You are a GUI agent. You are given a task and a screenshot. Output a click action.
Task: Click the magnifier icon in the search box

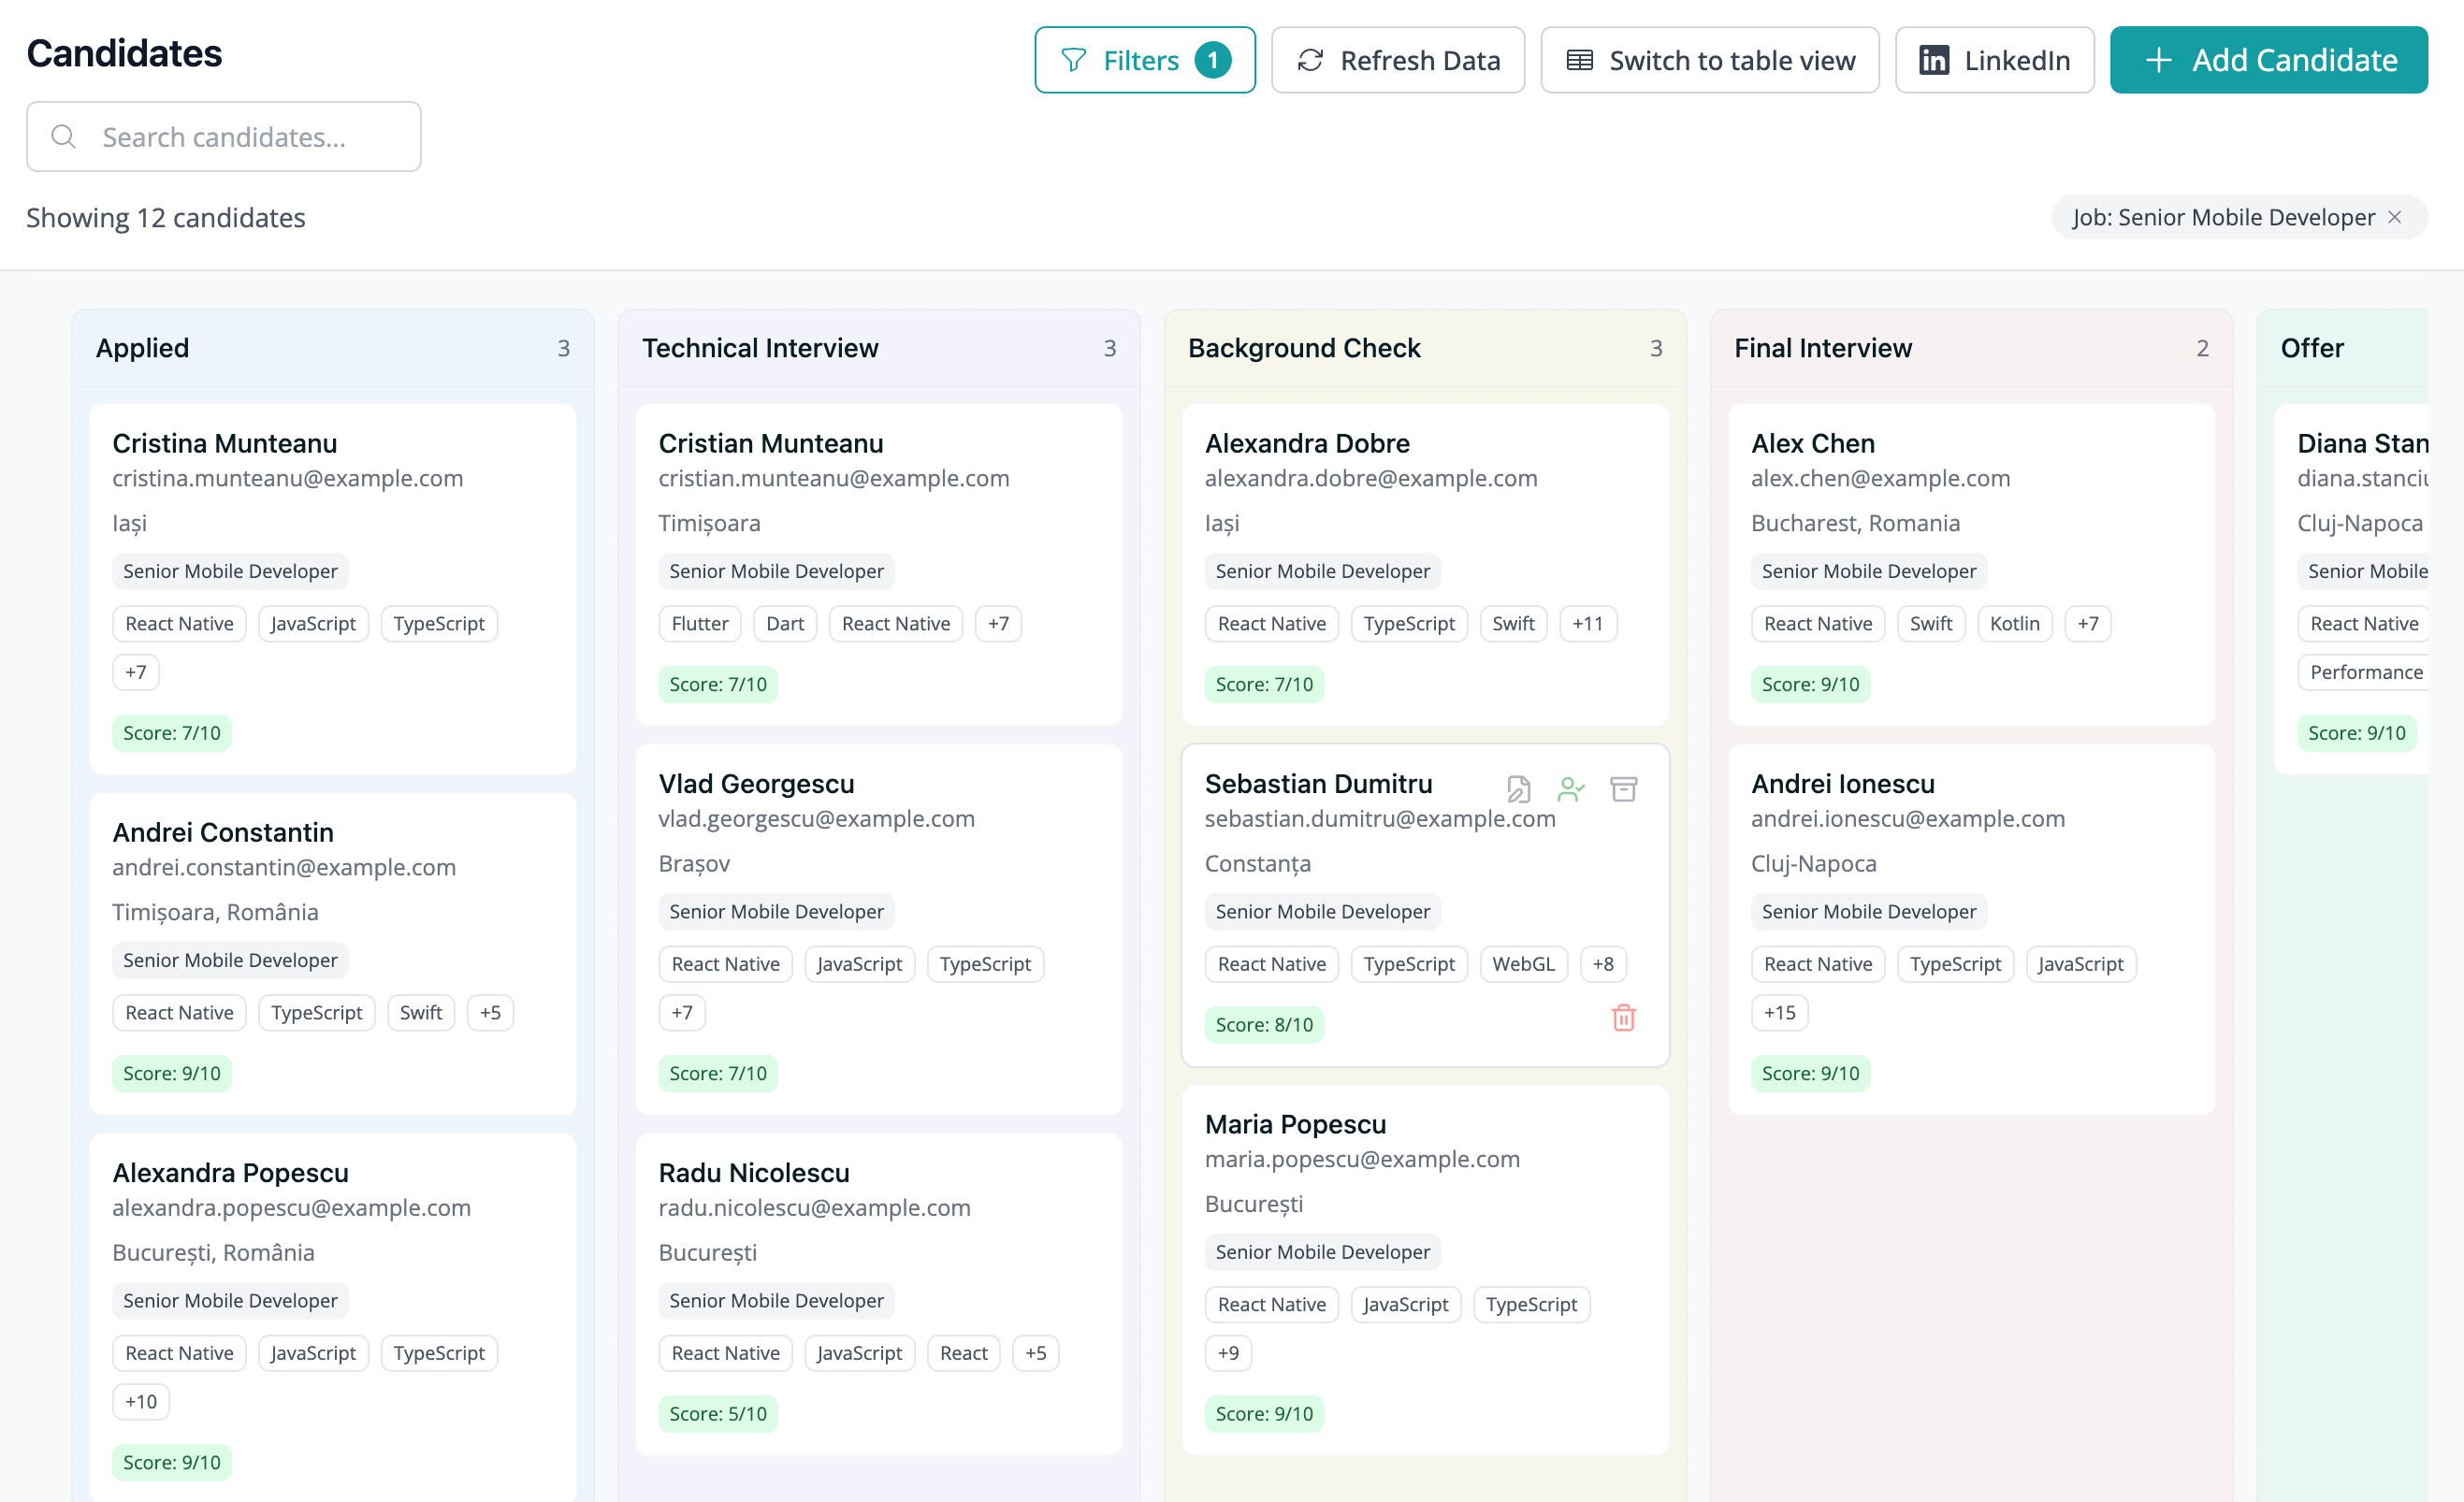pyautogui.click(x=63, y=136)
